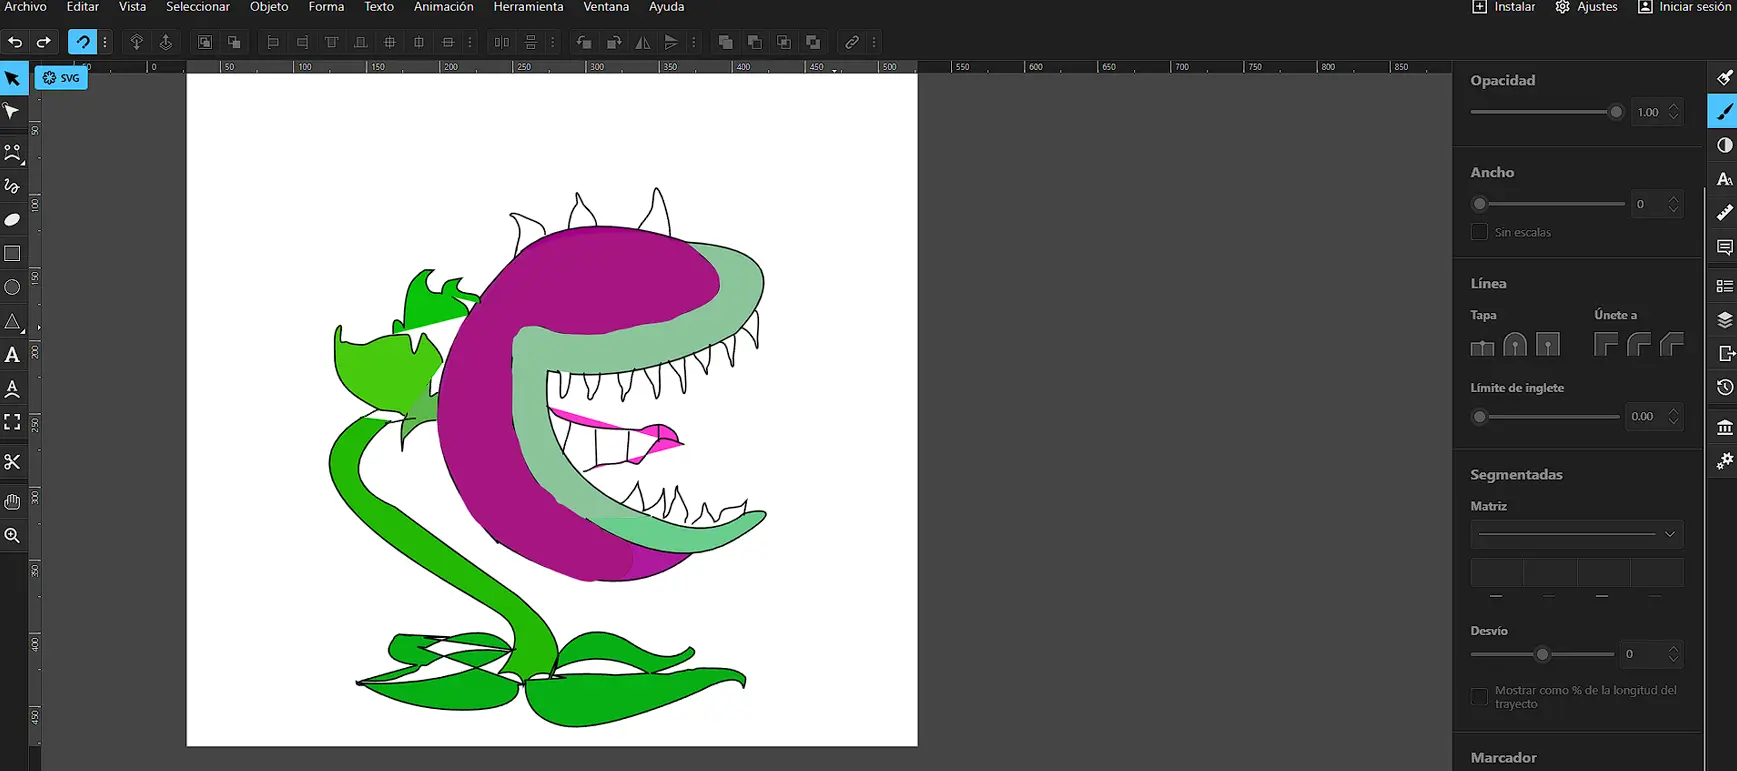Open the Fill panel paint bucket icon
1737x771 pixels.
click(1724, 78)
